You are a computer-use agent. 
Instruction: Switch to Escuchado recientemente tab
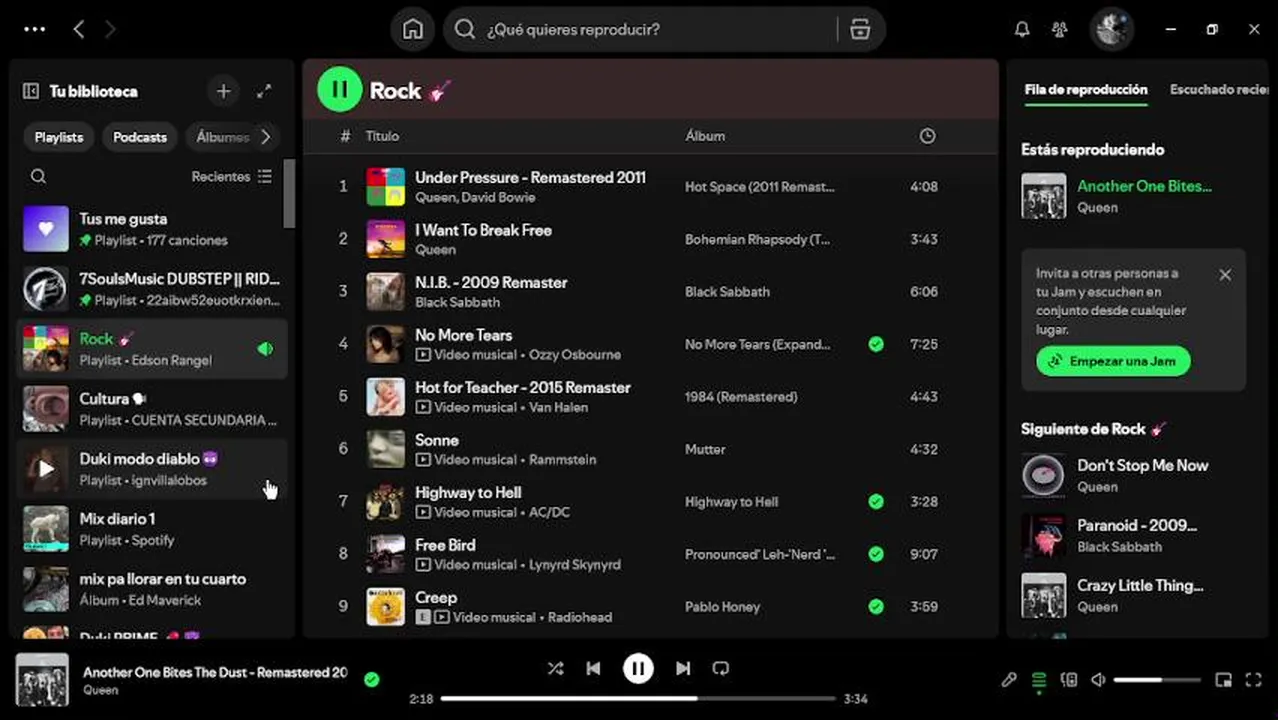(1220, 89)
